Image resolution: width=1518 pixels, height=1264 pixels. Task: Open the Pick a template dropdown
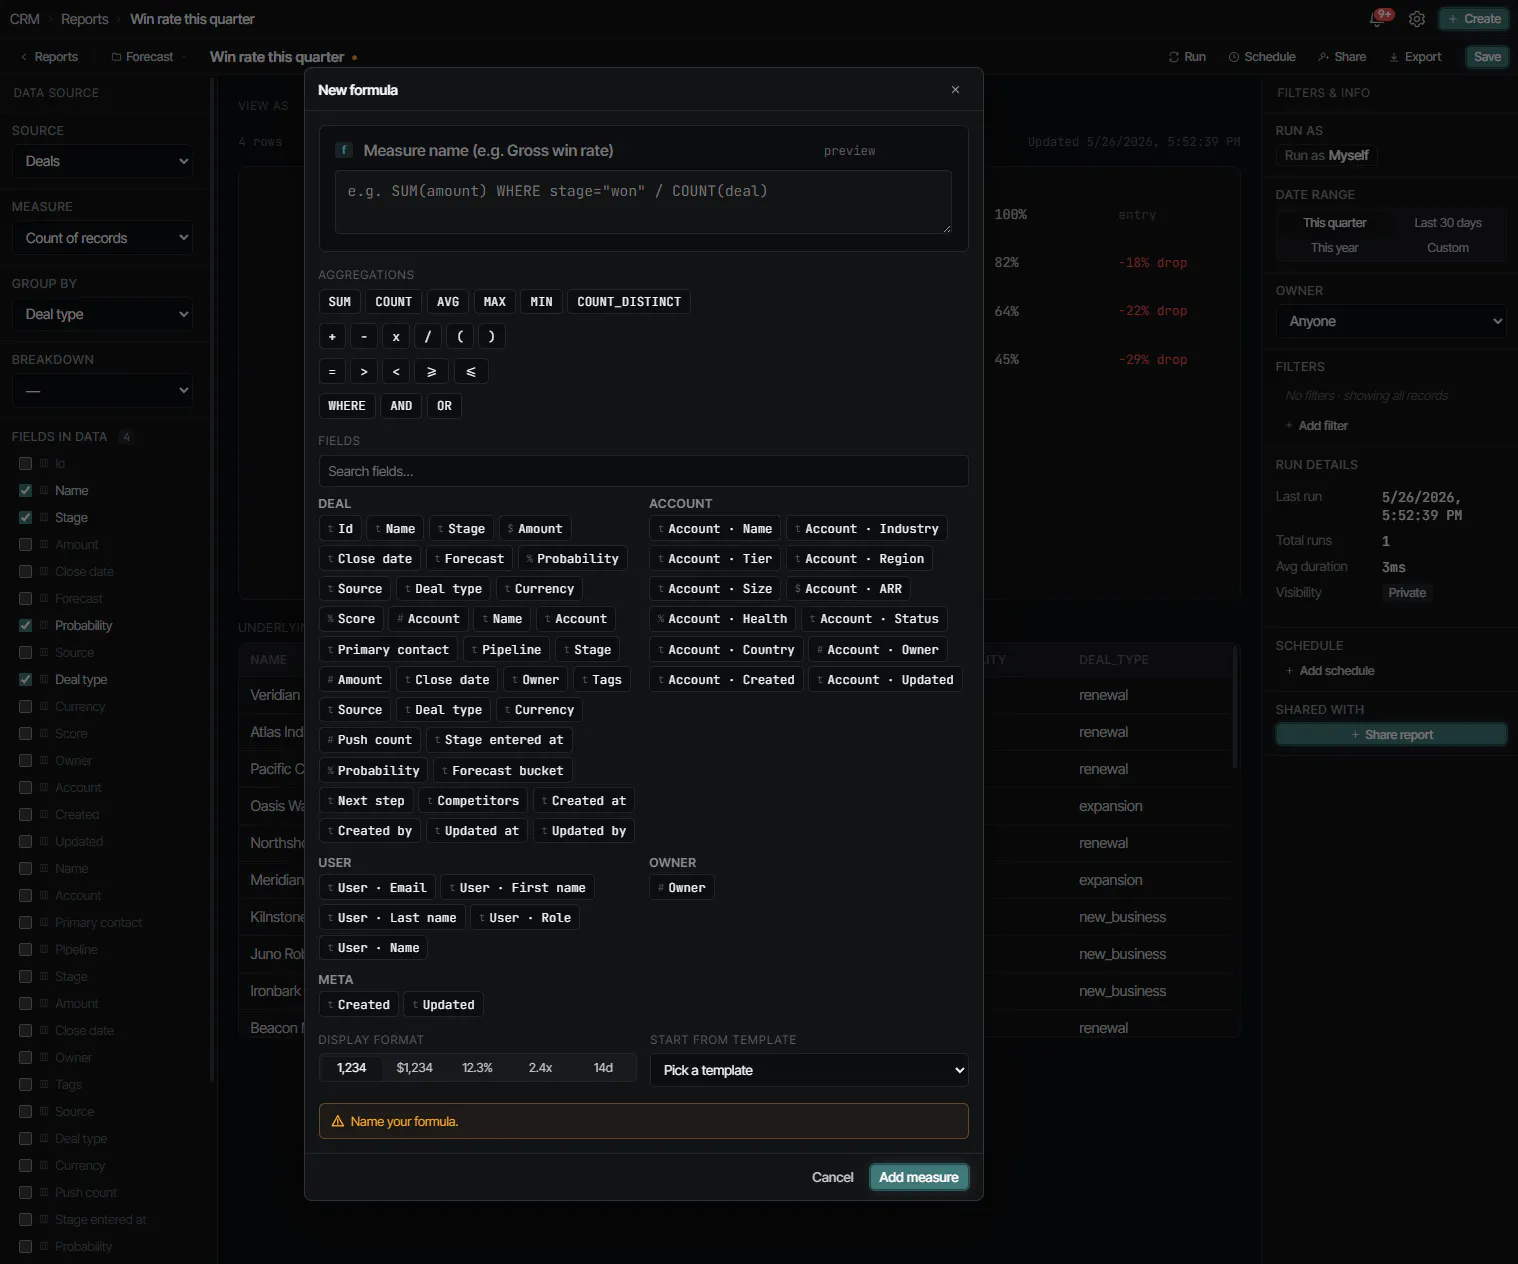coord(809,1070)
